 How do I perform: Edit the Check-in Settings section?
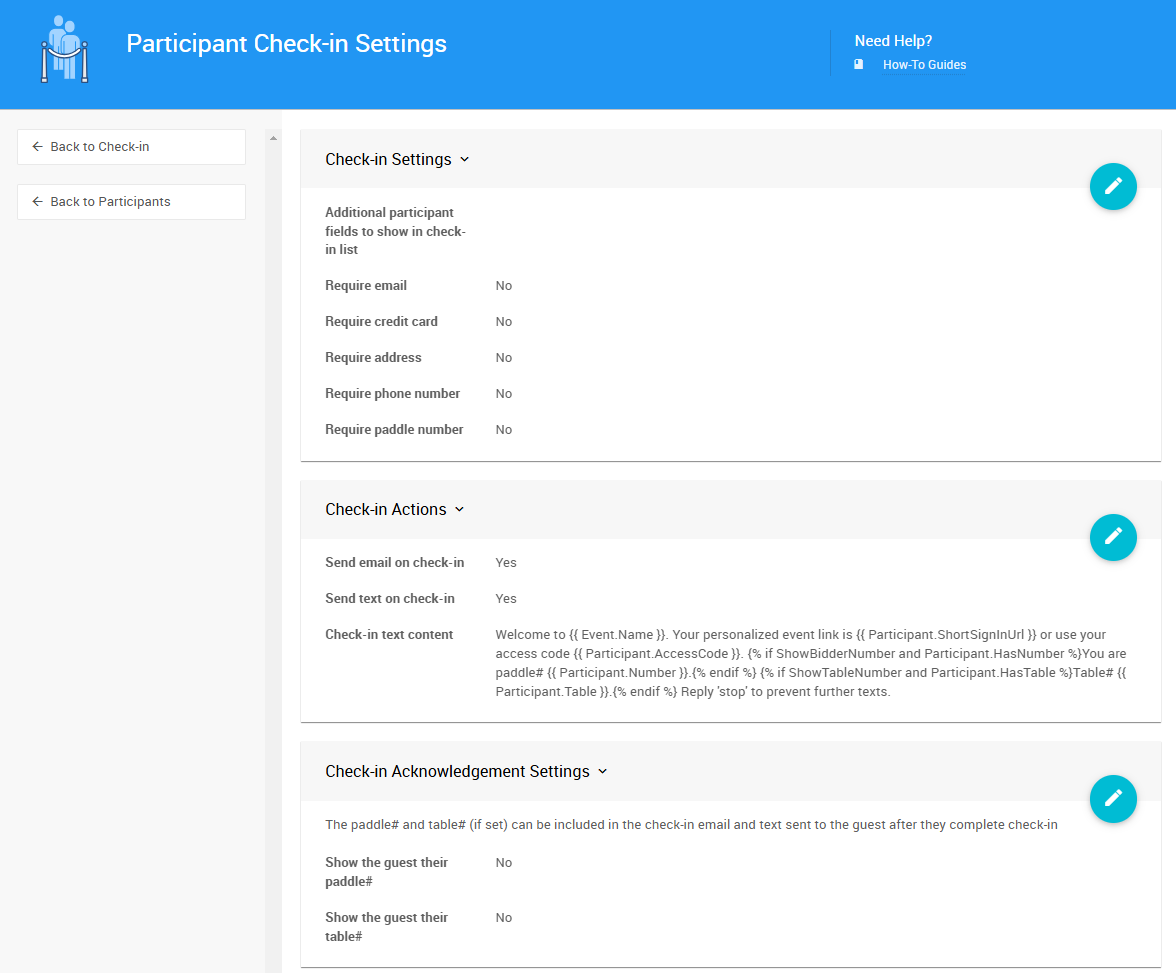[x=1113, y=186]
